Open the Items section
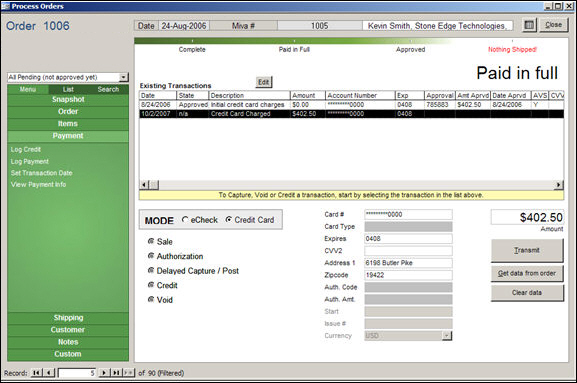The image size is (577, 383). pyautogui.click(x=68, y=124)
